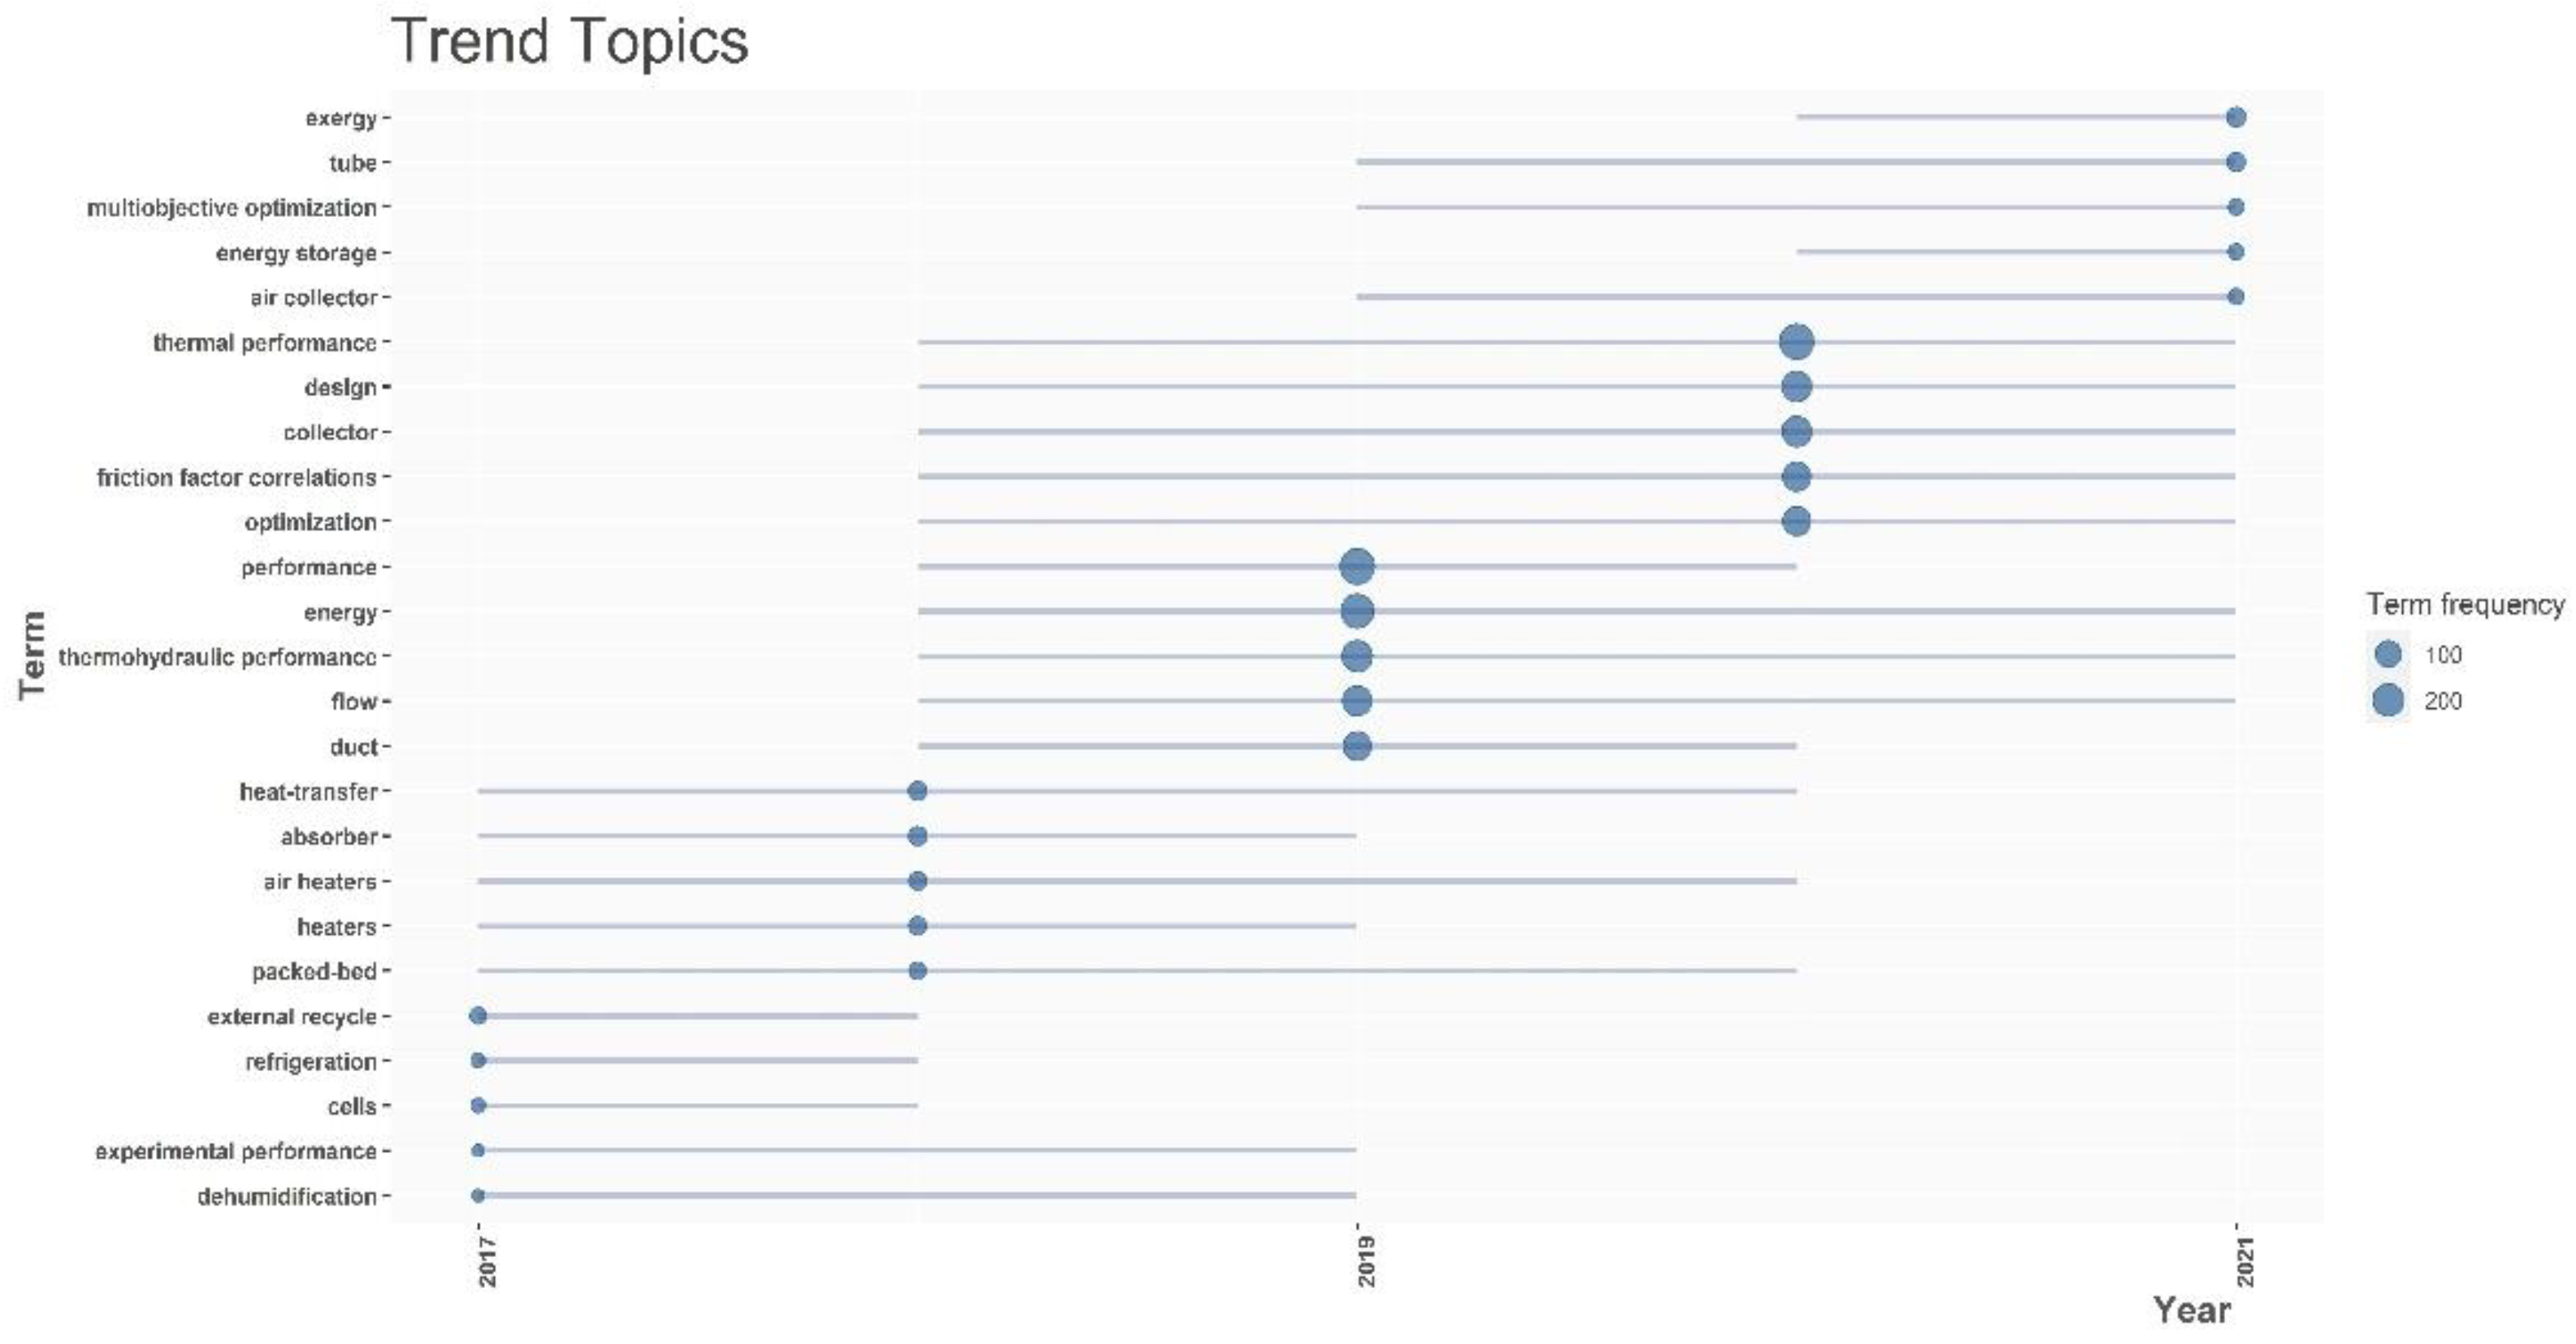
Task: Select the multiobjective optimization term label
Action: point(232,208)
